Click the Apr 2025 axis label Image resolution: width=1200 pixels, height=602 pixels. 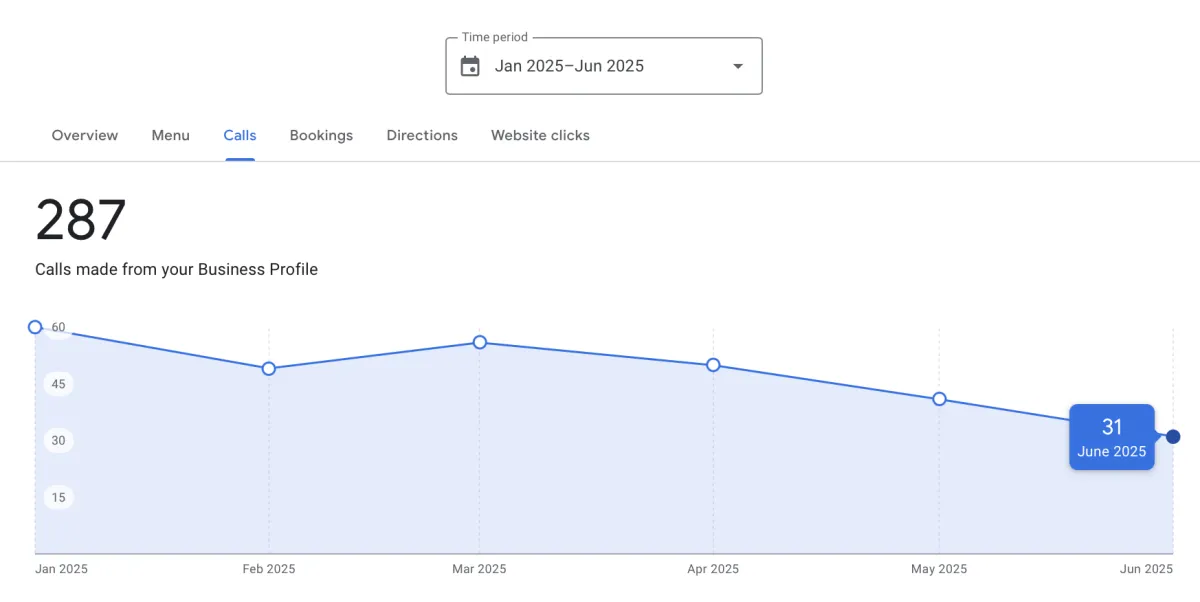point(713,569)
